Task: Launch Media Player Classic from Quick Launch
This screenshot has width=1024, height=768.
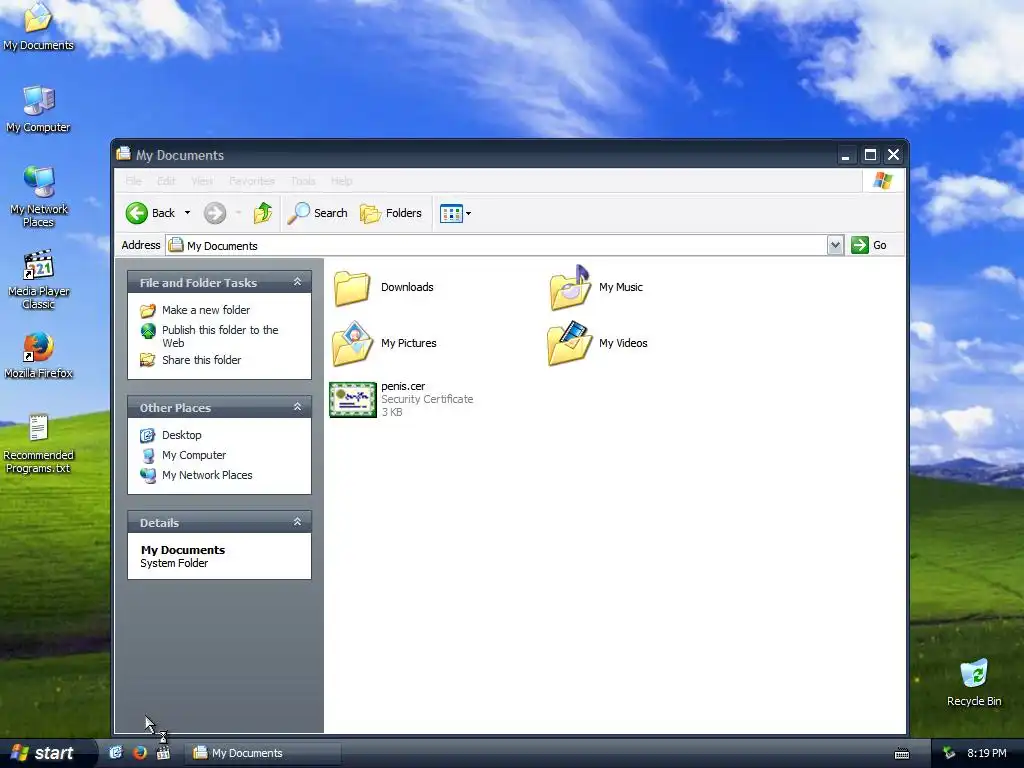Action: [x=163, y=753]
